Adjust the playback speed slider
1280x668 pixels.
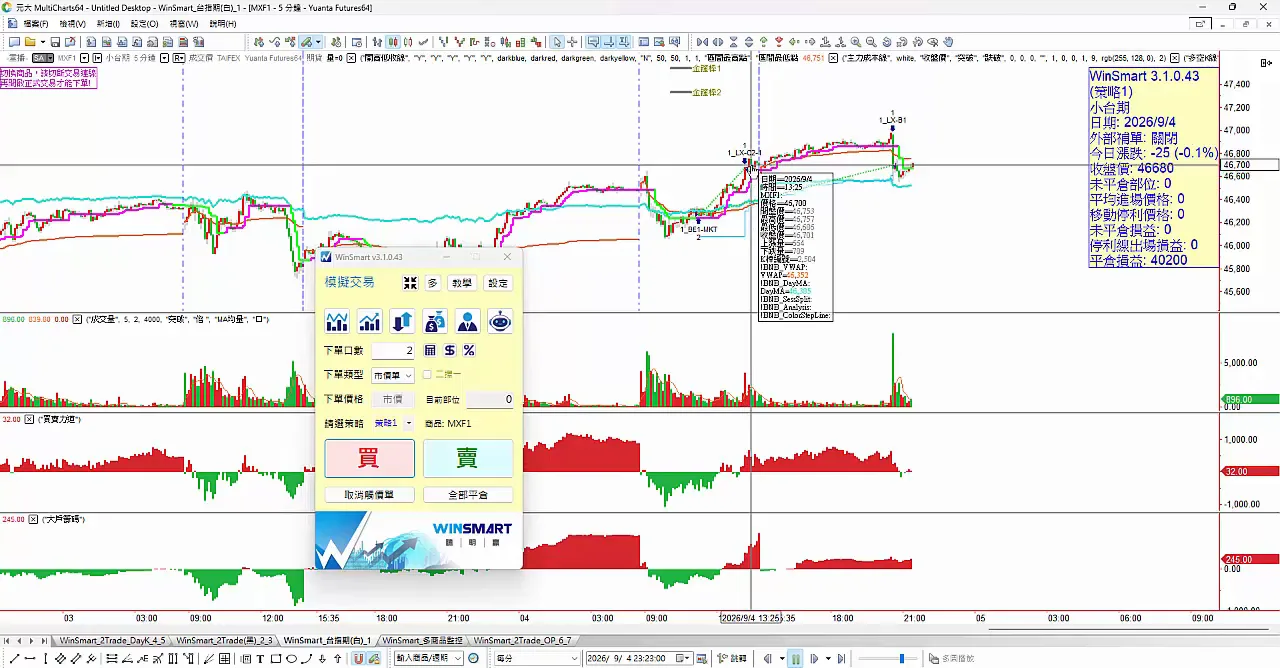point(902,659)
